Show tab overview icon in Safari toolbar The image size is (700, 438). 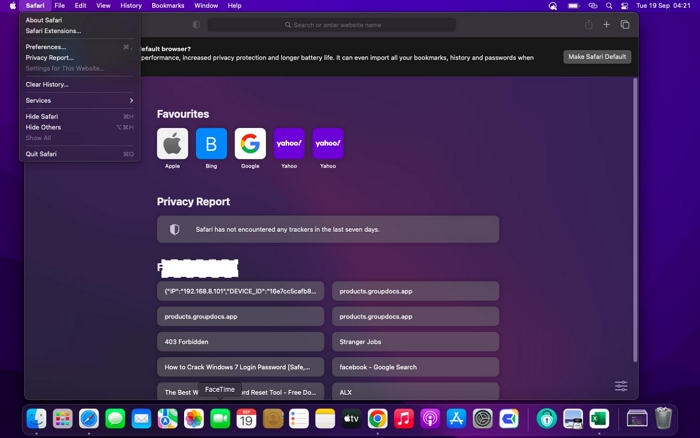coord(625,25)
